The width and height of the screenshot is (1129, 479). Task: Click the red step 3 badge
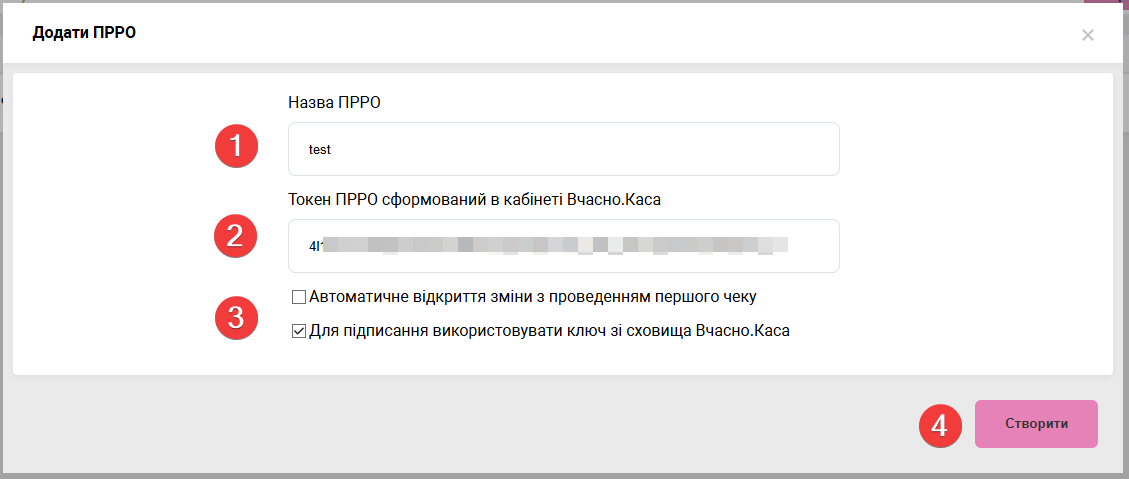[x=237, y=319]
